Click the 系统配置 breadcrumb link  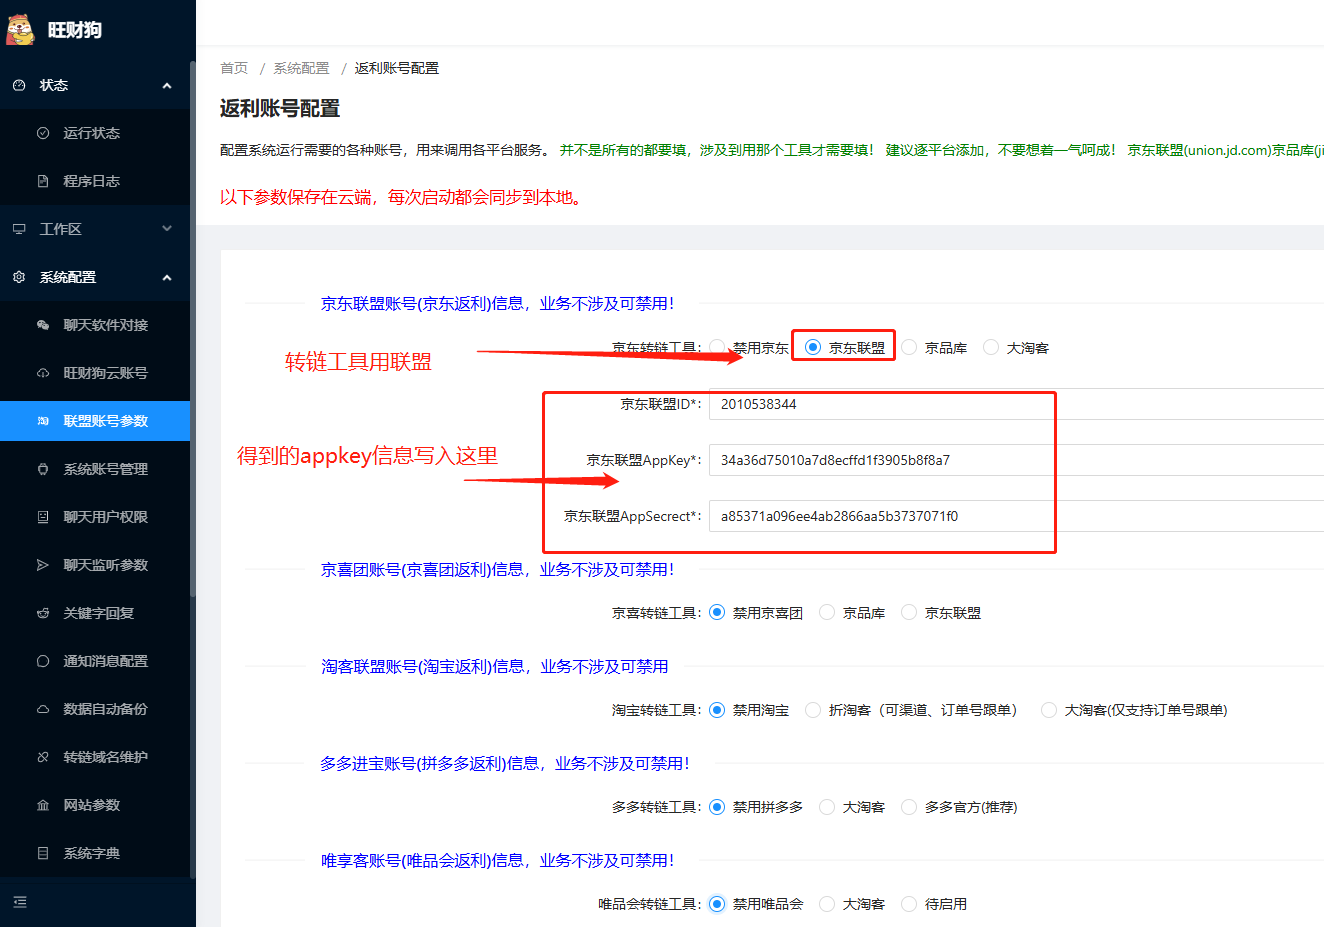click(301, 68)
